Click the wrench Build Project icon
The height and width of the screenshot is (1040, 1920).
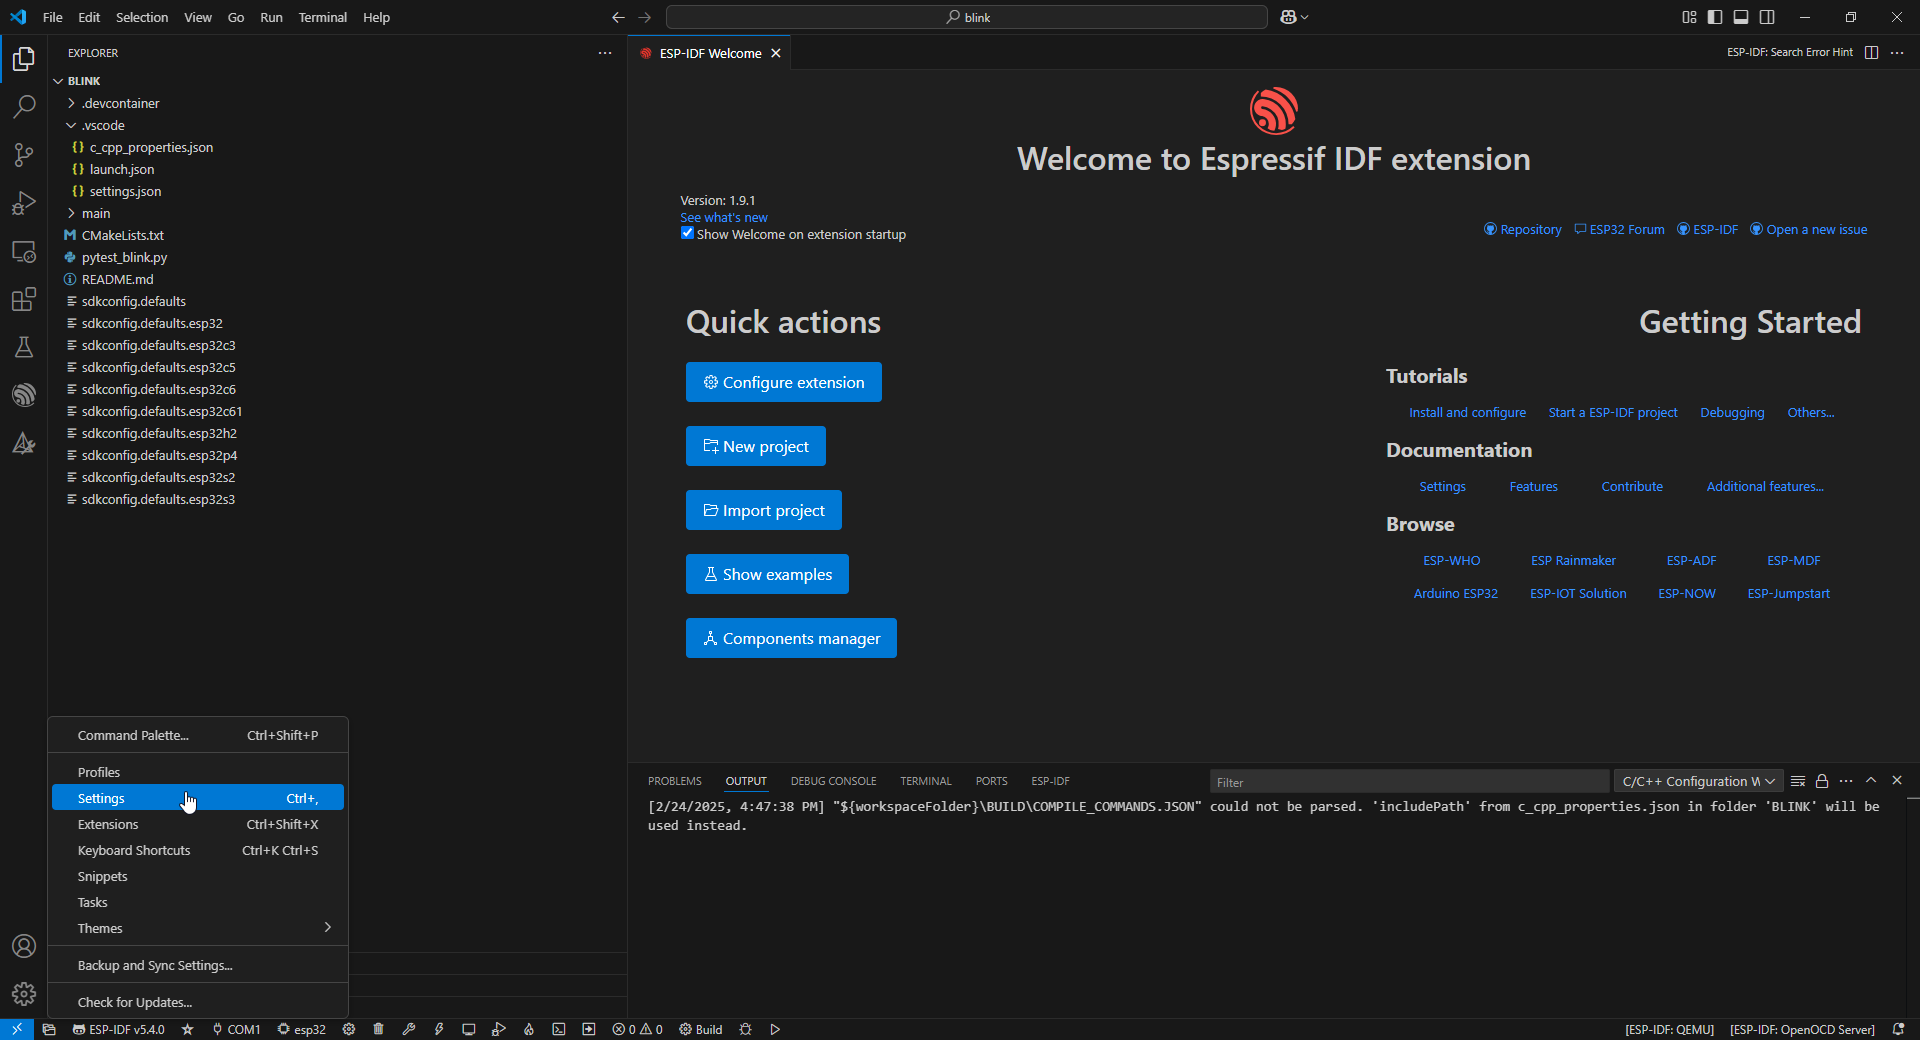pos(408,1029)
